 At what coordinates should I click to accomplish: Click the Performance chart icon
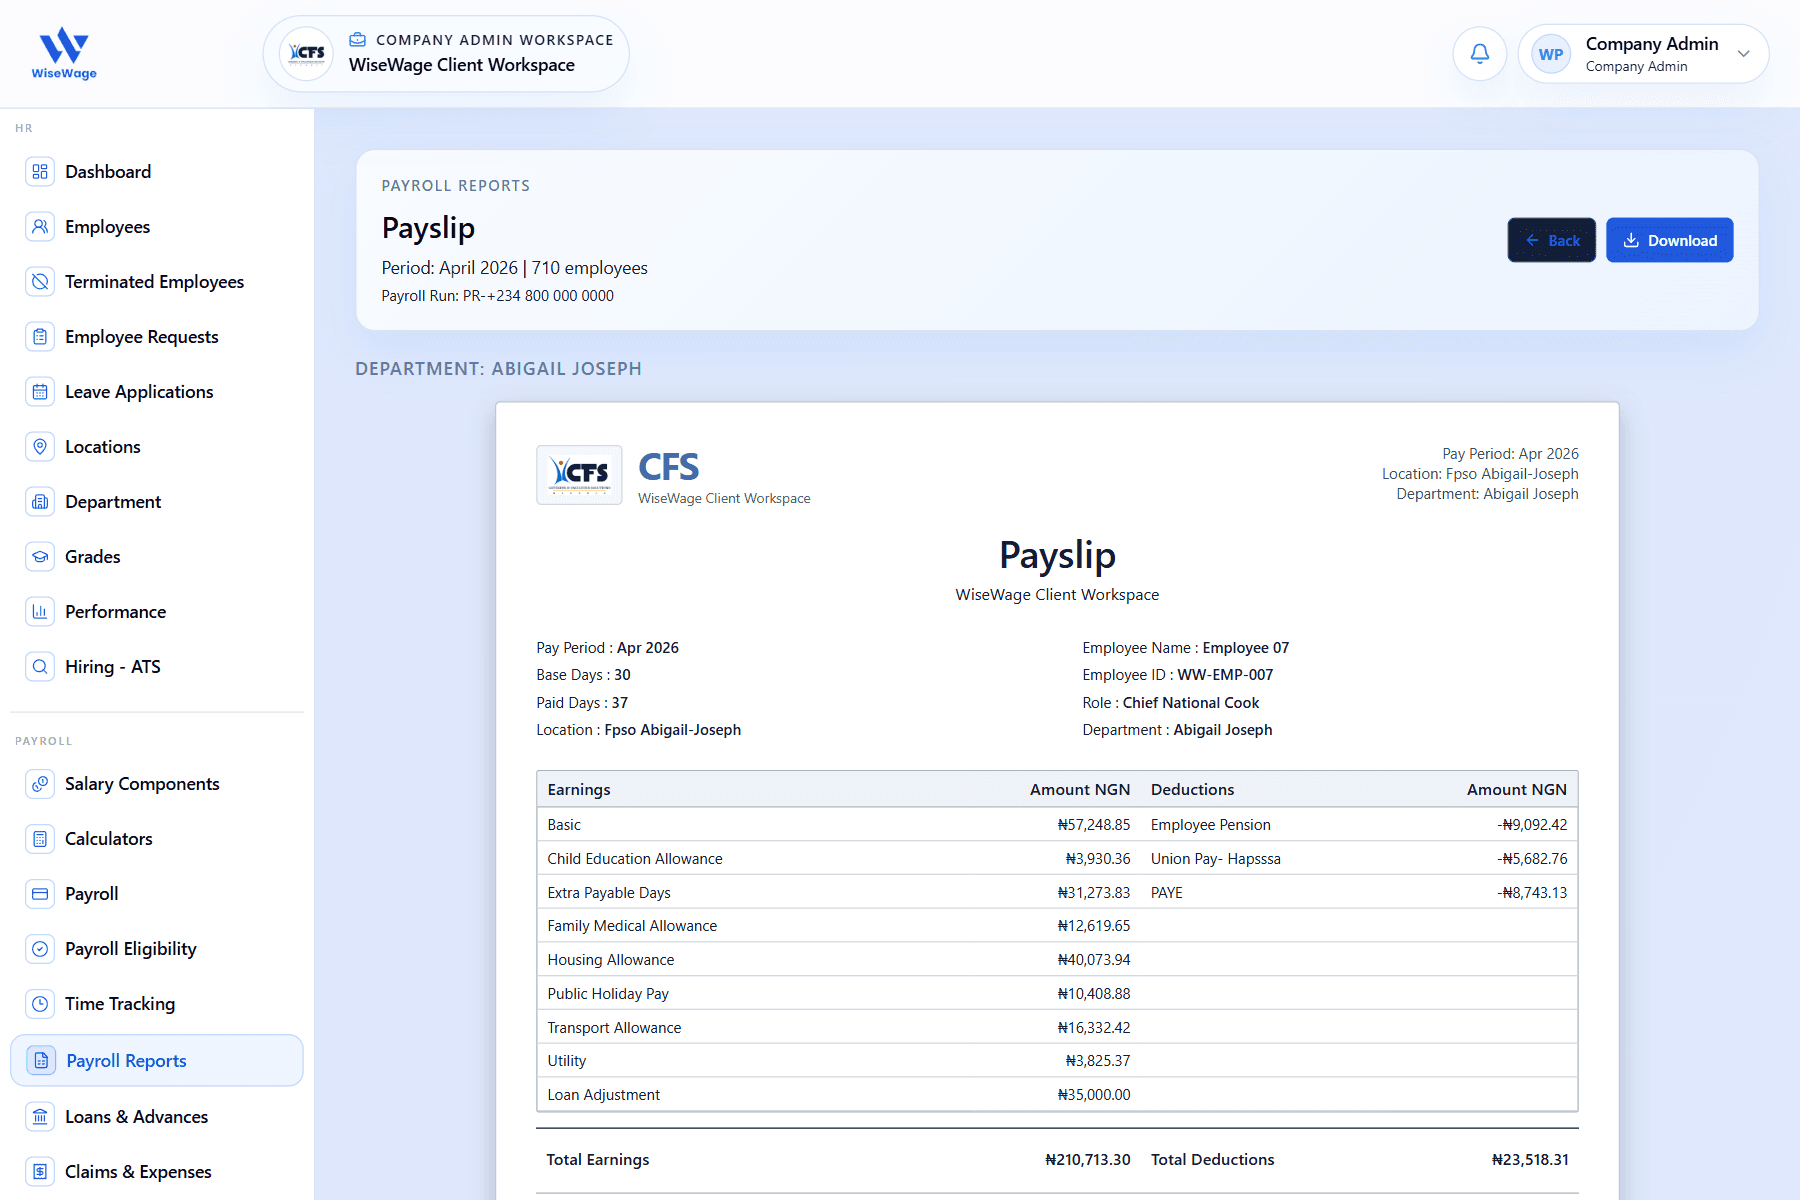40,612
